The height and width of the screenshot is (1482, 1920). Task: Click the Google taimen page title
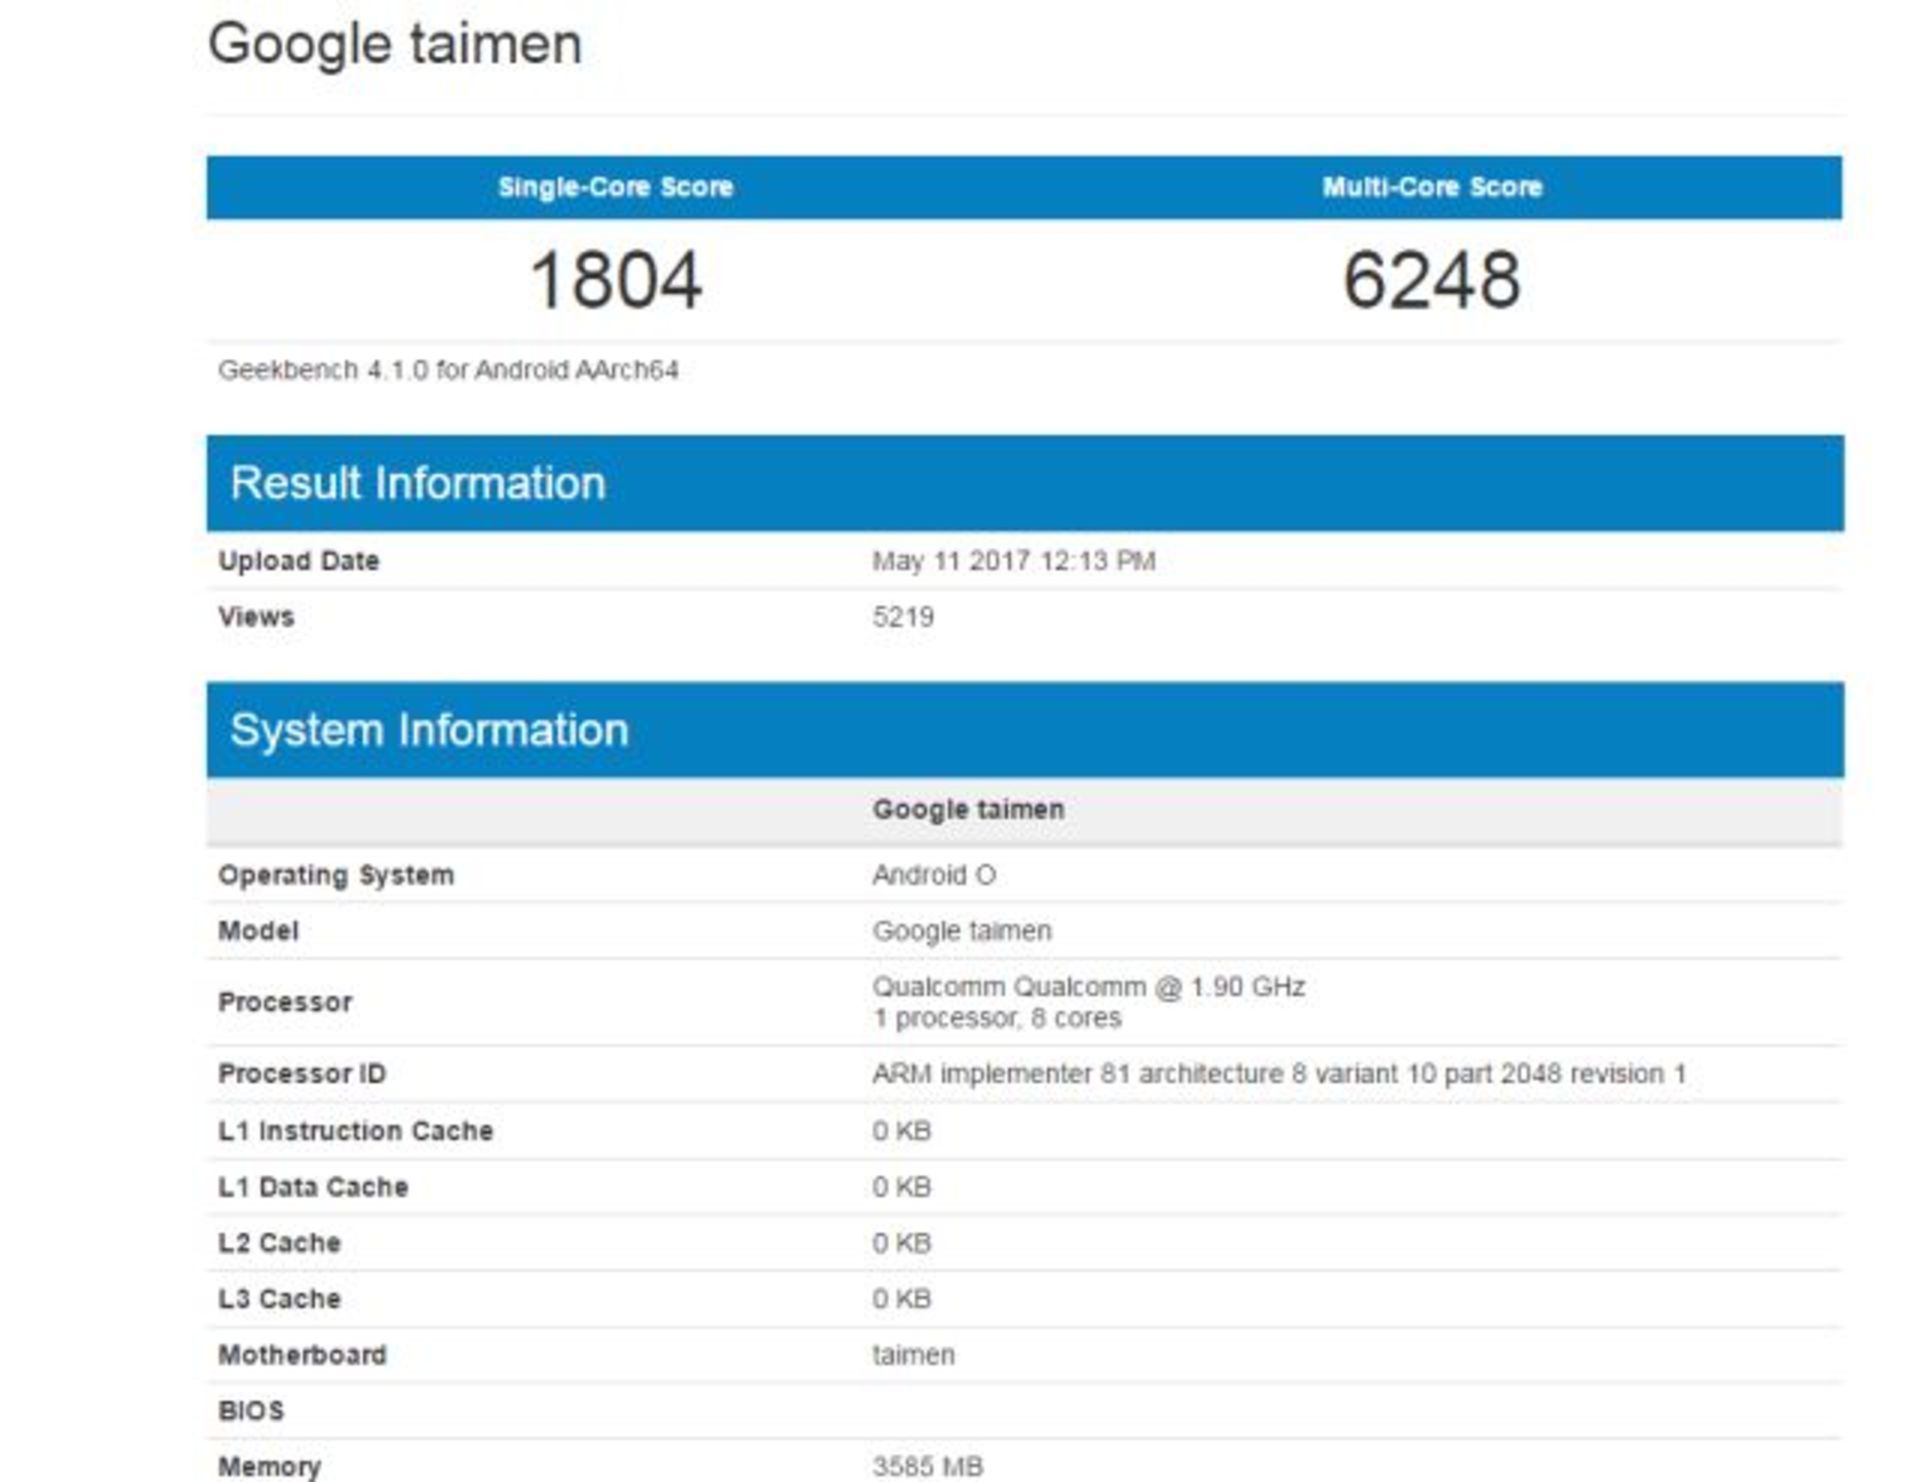pyautogui.click(x=394, y=45)
